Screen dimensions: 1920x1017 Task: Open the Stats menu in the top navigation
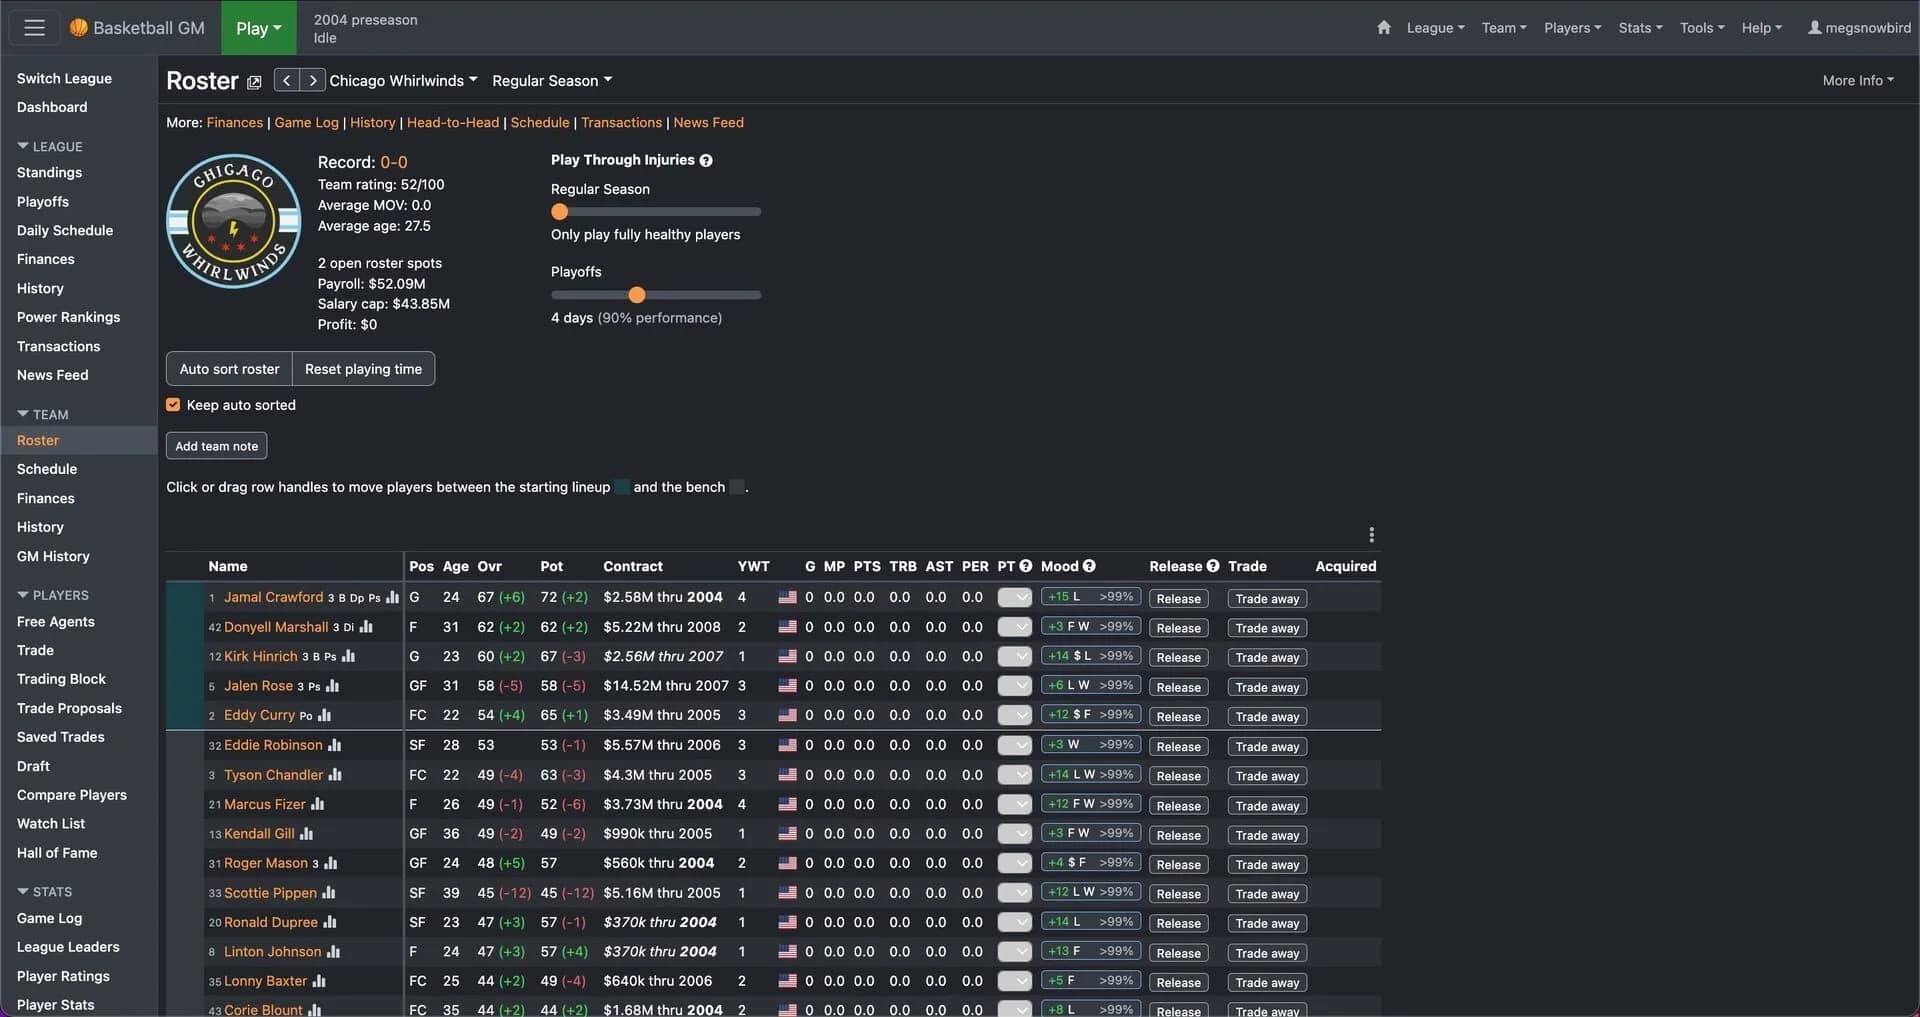pyautogui.click(x=1639, y=27)
